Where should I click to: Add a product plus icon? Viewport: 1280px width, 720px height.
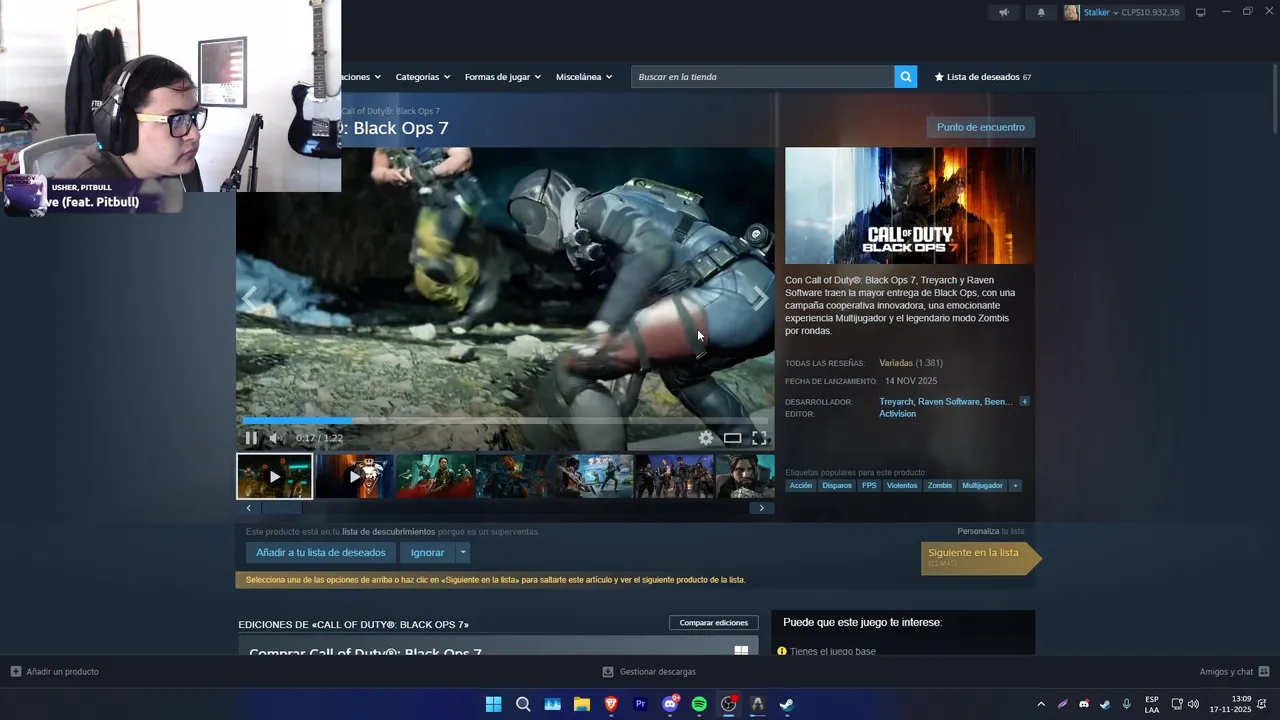pyautogui.click(x=16, y=672)
